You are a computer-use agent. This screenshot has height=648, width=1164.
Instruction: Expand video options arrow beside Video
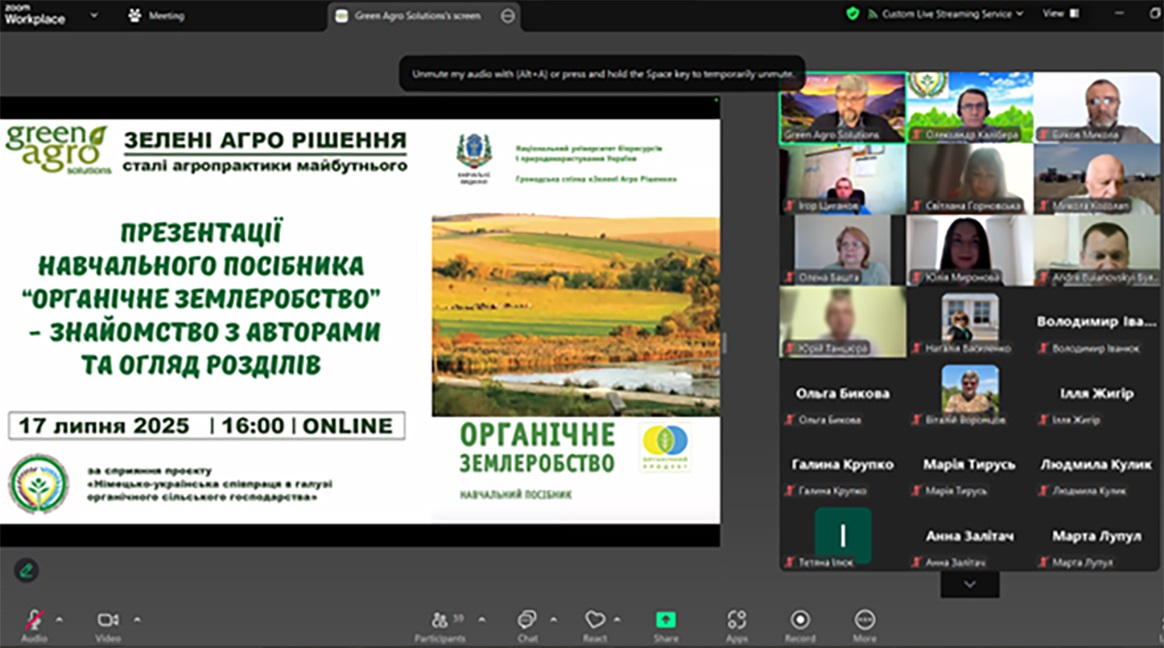pyautogui.click(x=137, y=619)
